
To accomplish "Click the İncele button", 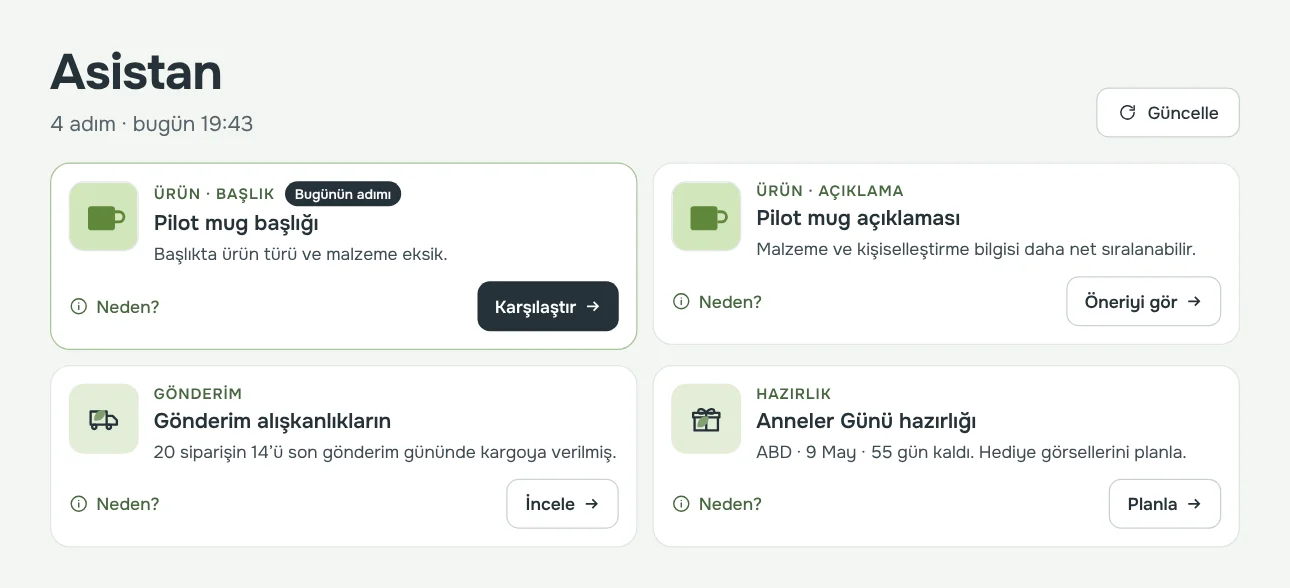I will tap(562, 504).
